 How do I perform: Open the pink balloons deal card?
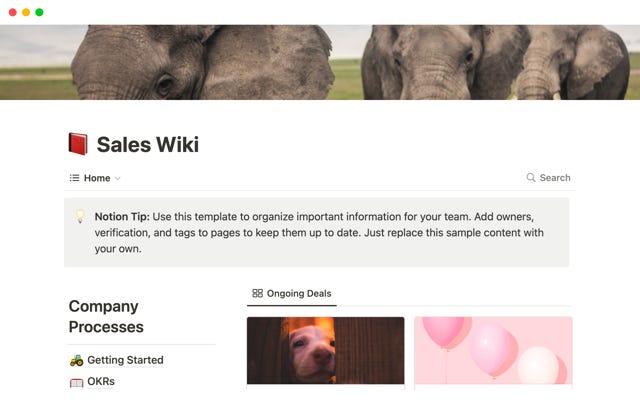click(493, 350)
